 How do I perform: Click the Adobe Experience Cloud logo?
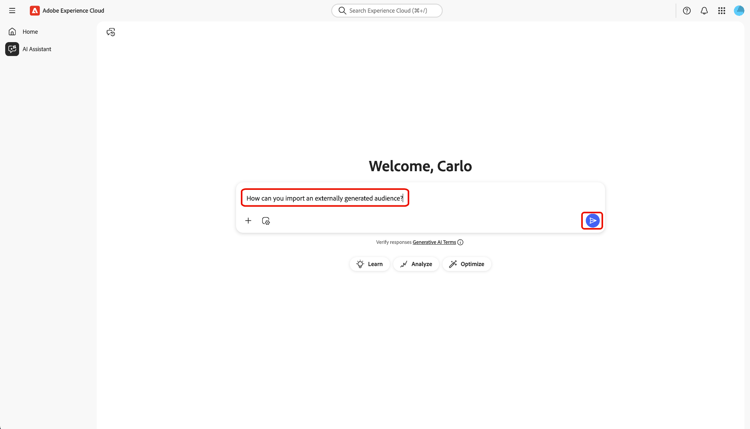pyautogui.click(x=34, y=11)
